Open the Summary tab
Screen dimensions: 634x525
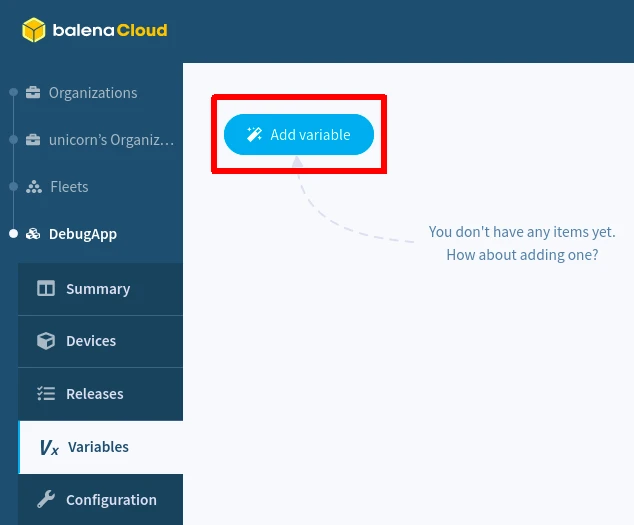tap(98, 289)
